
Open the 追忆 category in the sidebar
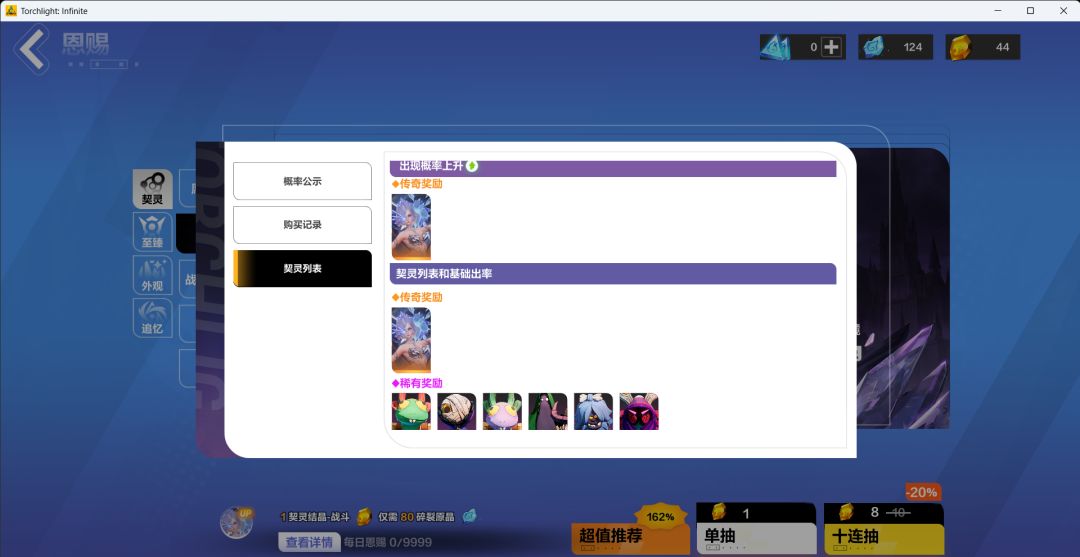click(152, 318)
